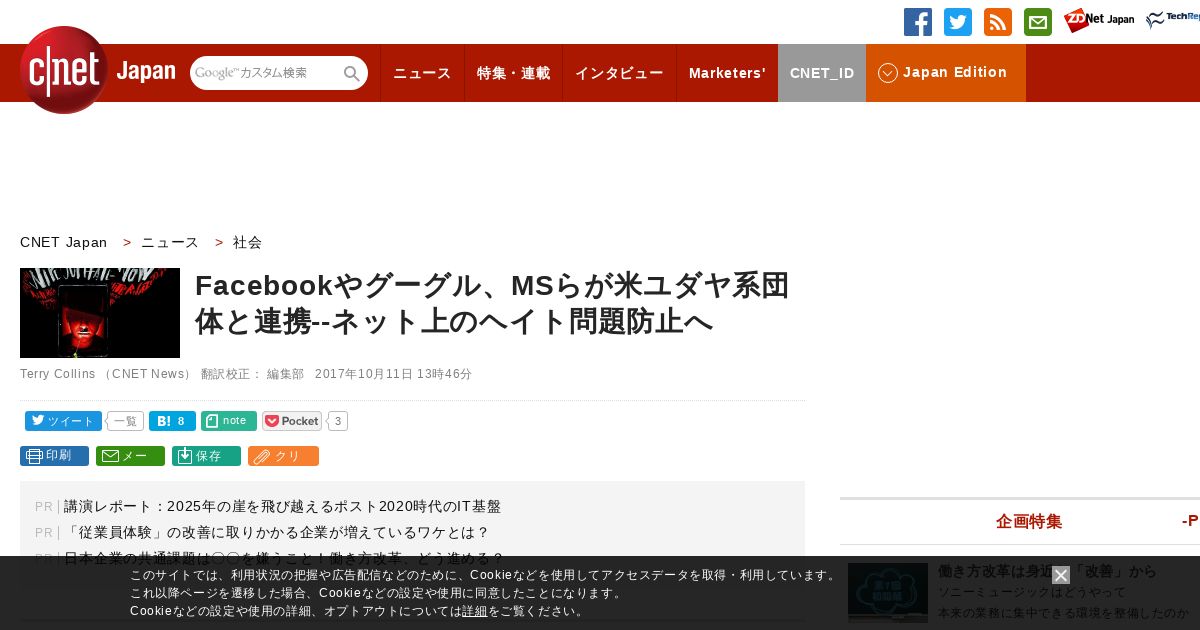Screen dimensions: 1200x630
Task: Share the article on note
Action: pos(229,421)
